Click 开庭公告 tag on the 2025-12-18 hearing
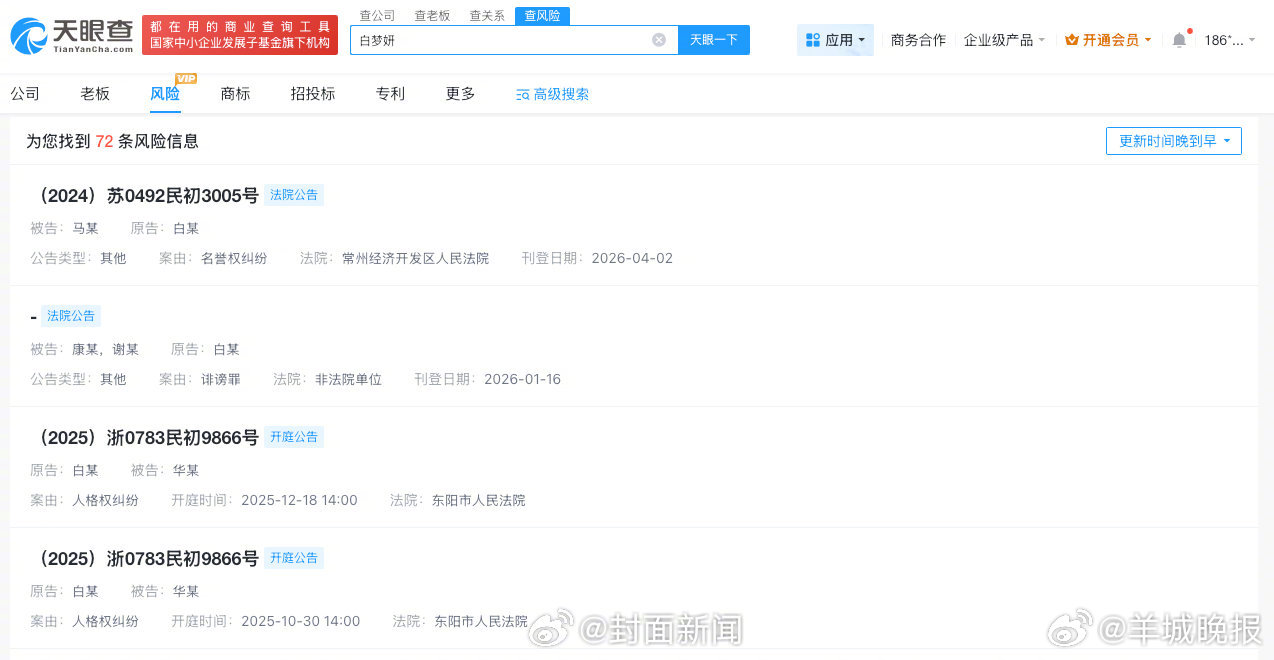This screenshot has width=1274, height=660. tap(294, 437)
